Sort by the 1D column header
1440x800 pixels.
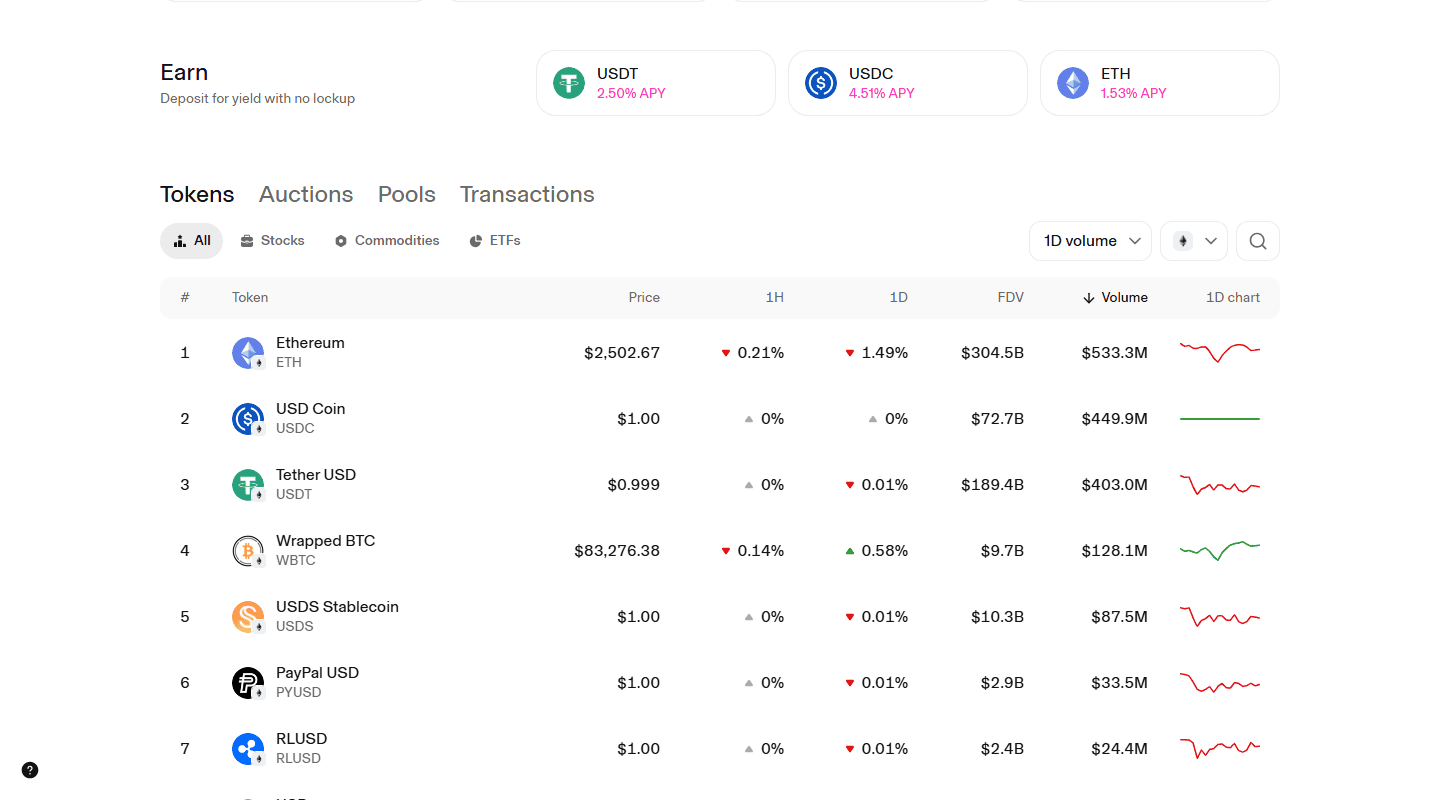[899, 298]
